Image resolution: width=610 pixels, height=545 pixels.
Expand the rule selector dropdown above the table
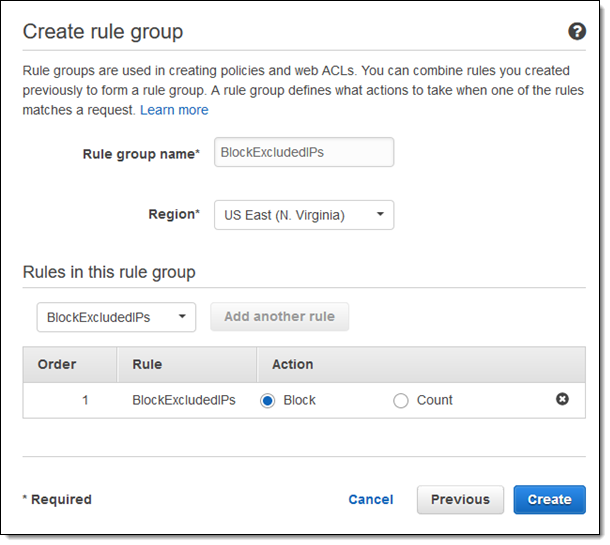[116, 317]
